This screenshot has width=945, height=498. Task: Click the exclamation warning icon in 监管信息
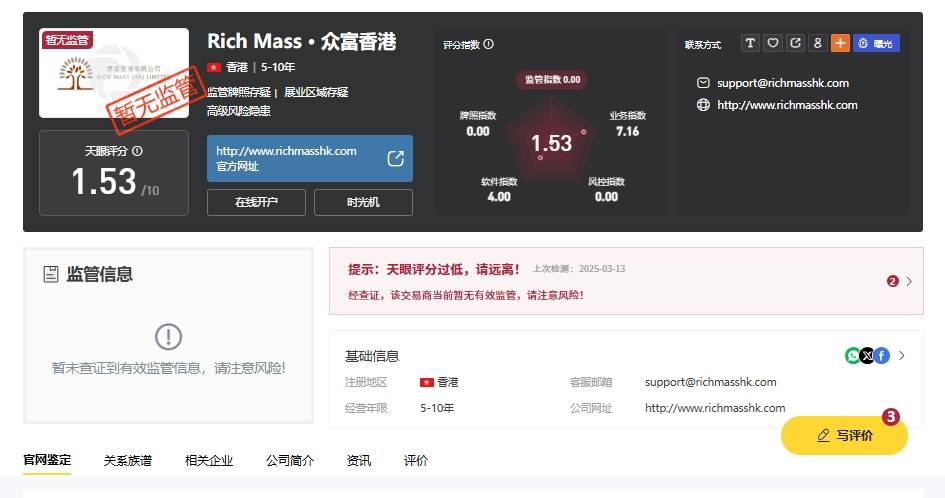coord(168,336)
